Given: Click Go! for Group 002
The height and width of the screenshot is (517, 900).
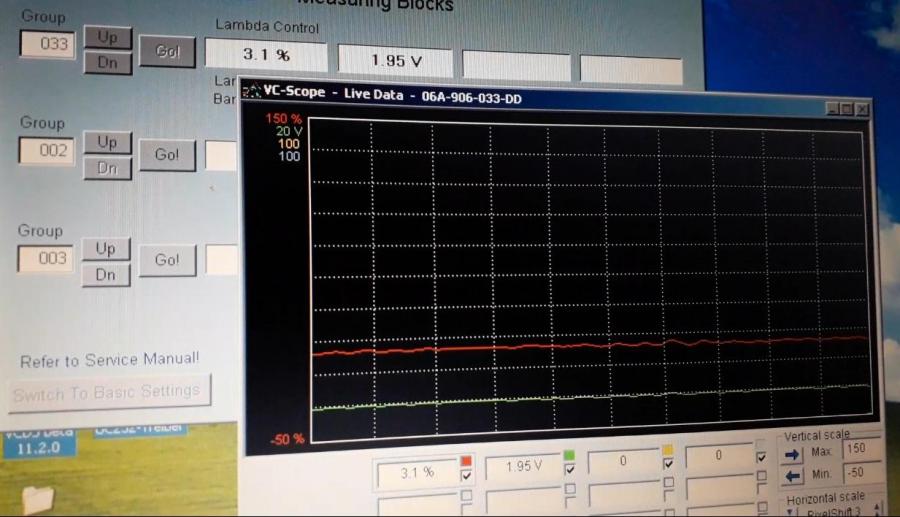Looking at the screenshot, I should pos(167,155).
